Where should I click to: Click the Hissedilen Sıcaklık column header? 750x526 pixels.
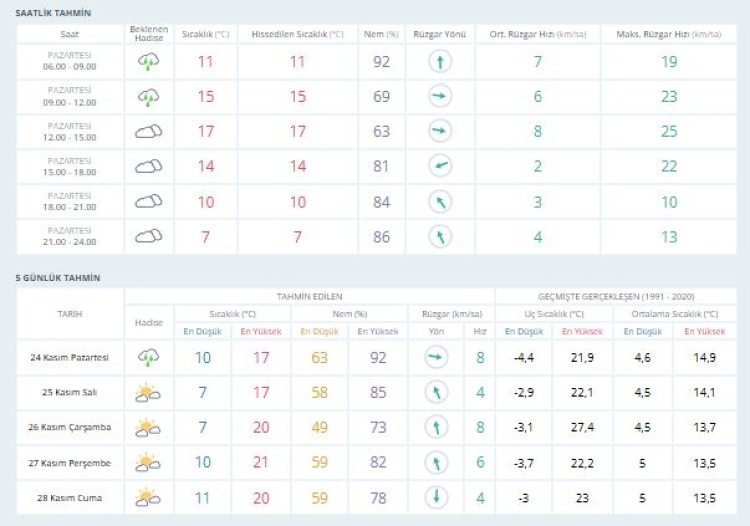click(297, 34)
